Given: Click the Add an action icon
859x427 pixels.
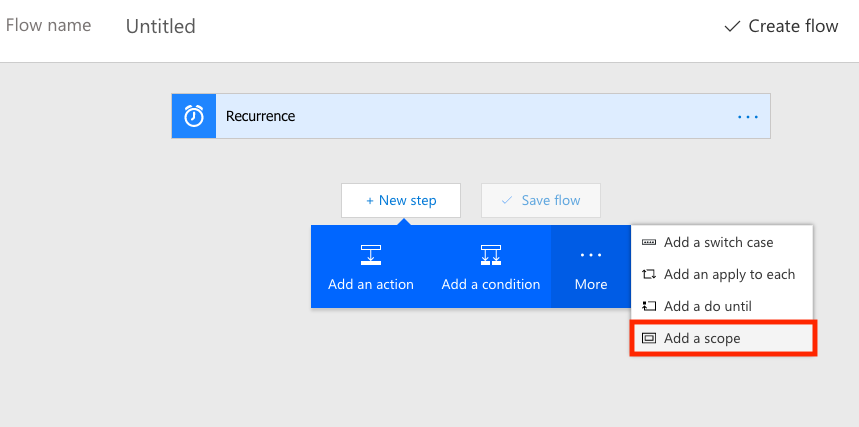Looking at the screenshot, I should click(x=370, y=255).
